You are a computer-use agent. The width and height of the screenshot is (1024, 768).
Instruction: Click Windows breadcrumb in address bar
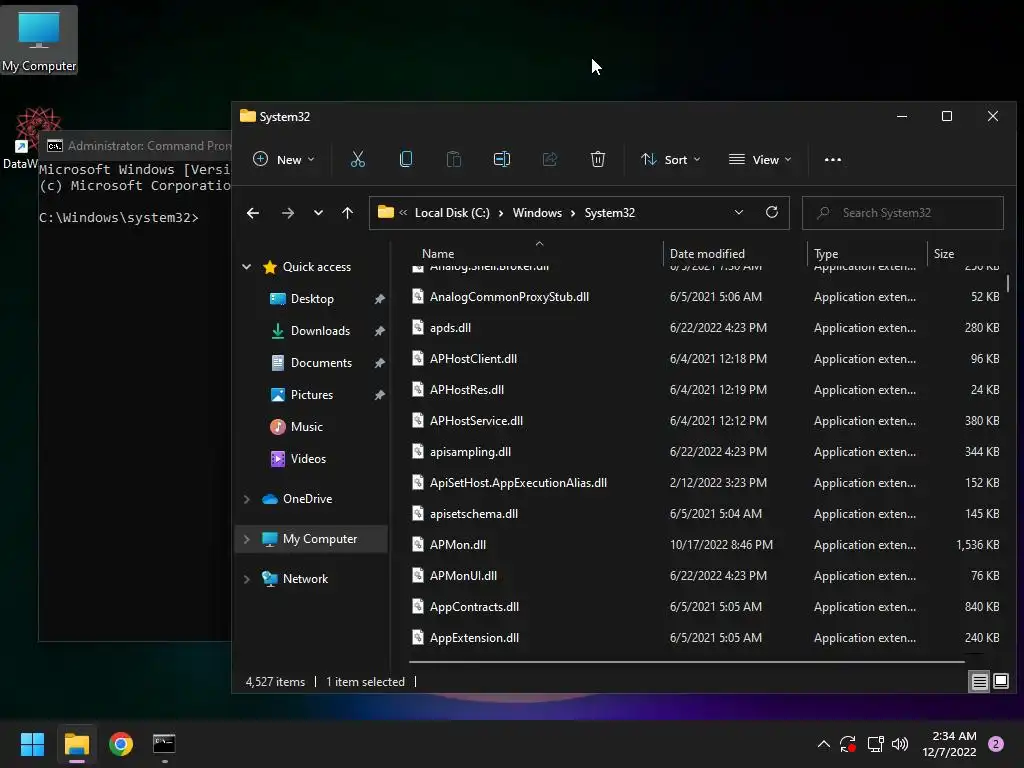(x=537, y=213)
